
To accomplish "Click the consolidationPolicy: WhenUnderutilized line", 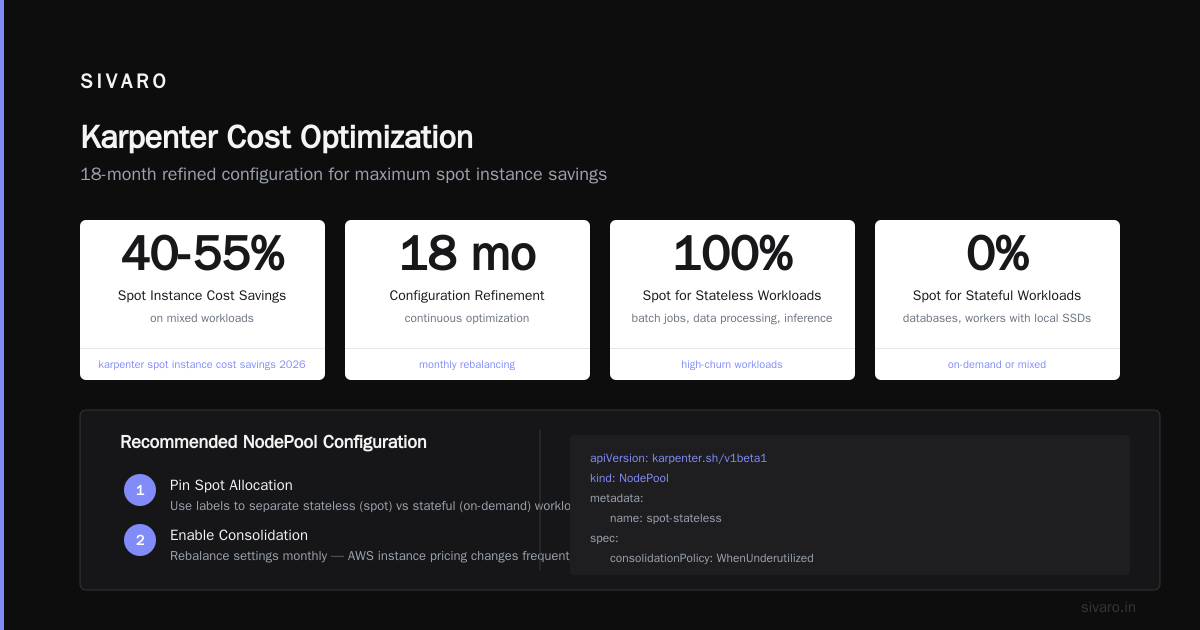I will point(712,558).
